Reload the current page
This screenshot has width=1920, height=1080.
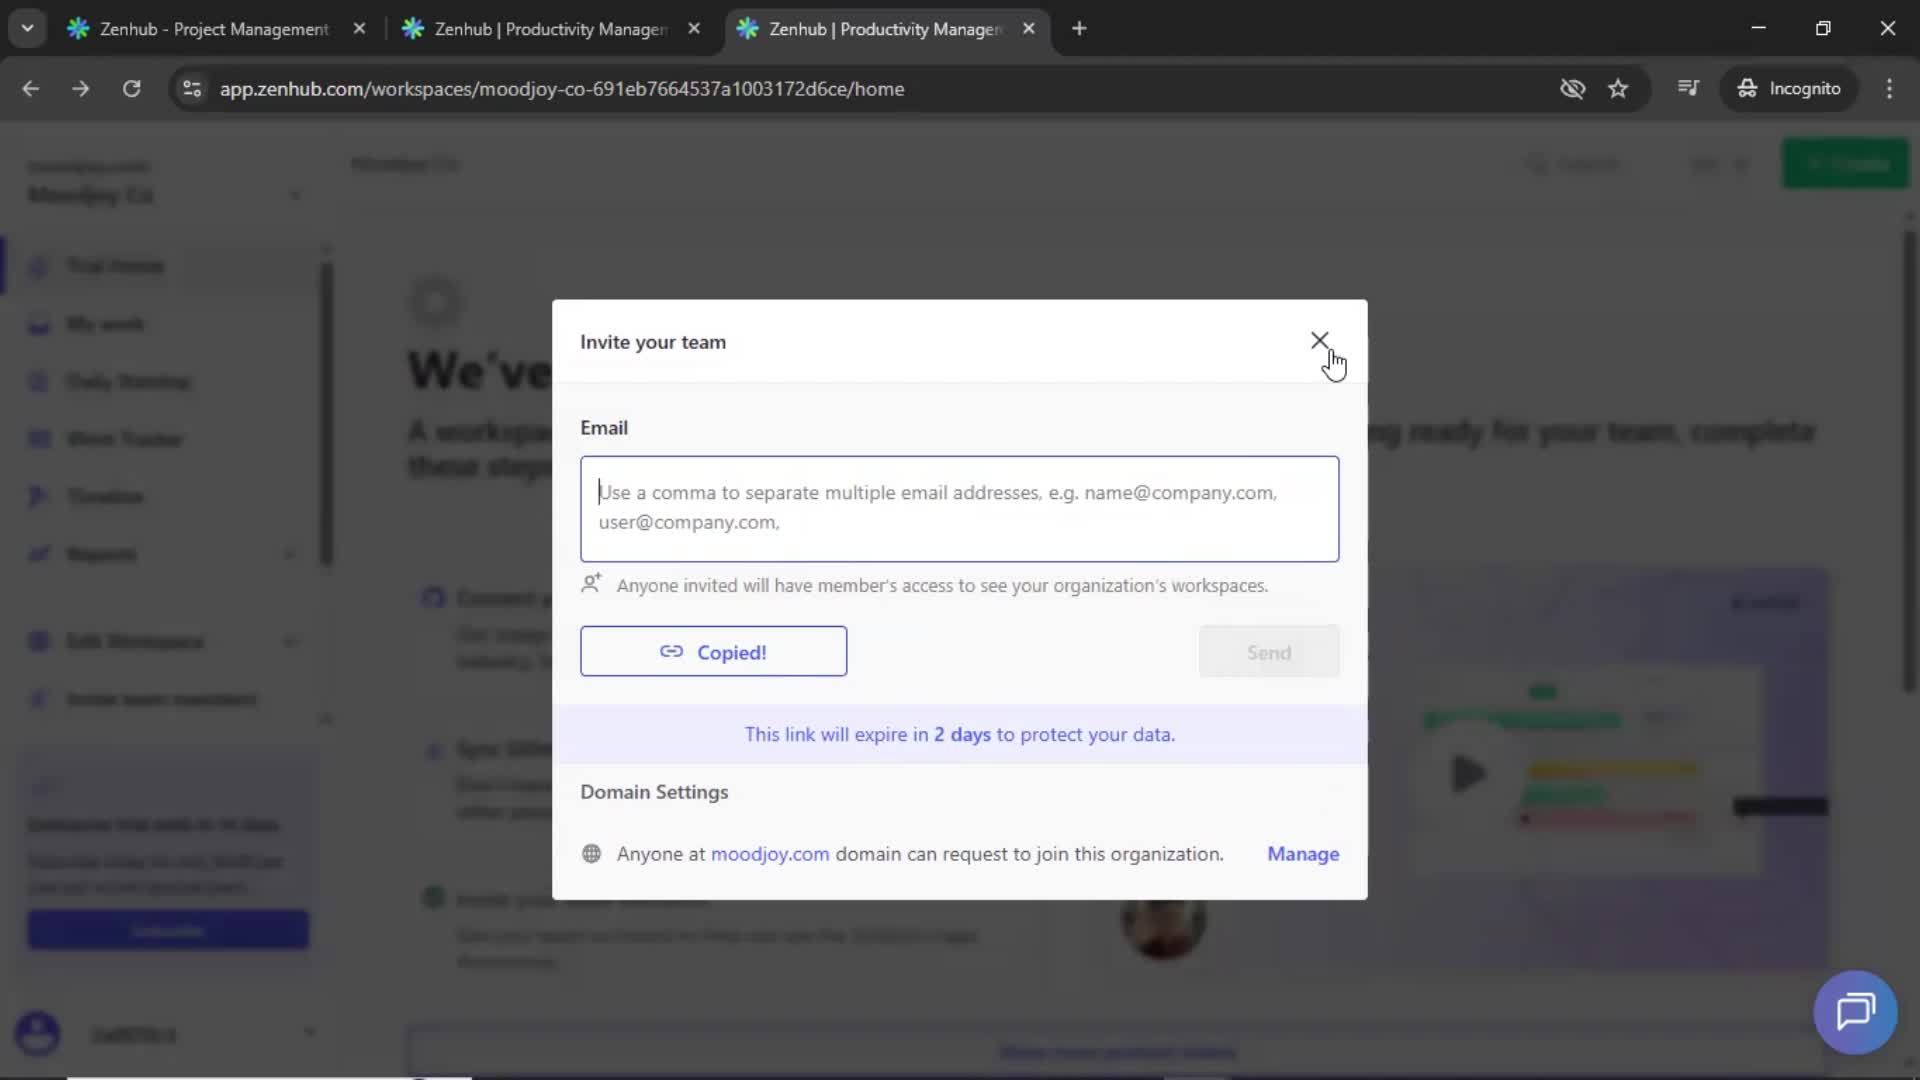(131, 88)
